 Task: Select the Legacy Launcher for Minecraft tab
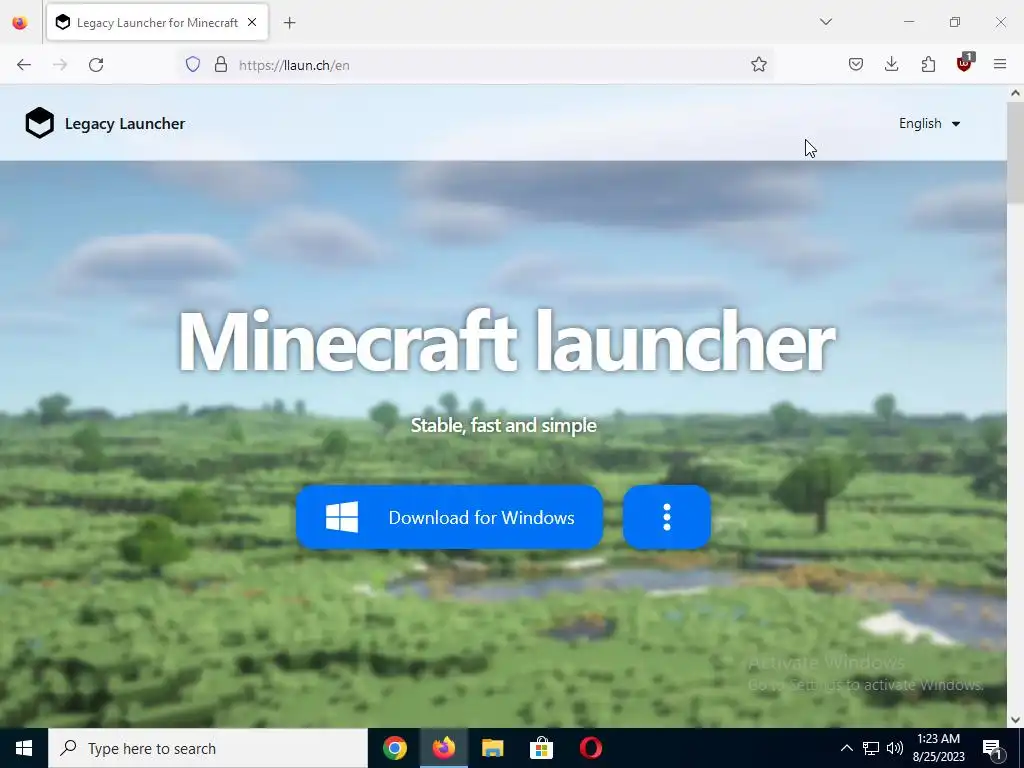click(157, 23)
